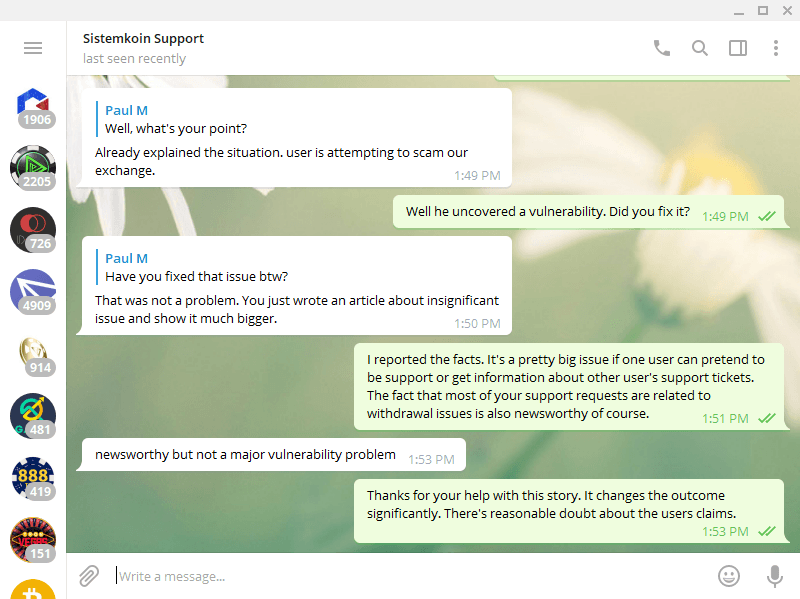Search messages in this chat

(x=700, y=48)
